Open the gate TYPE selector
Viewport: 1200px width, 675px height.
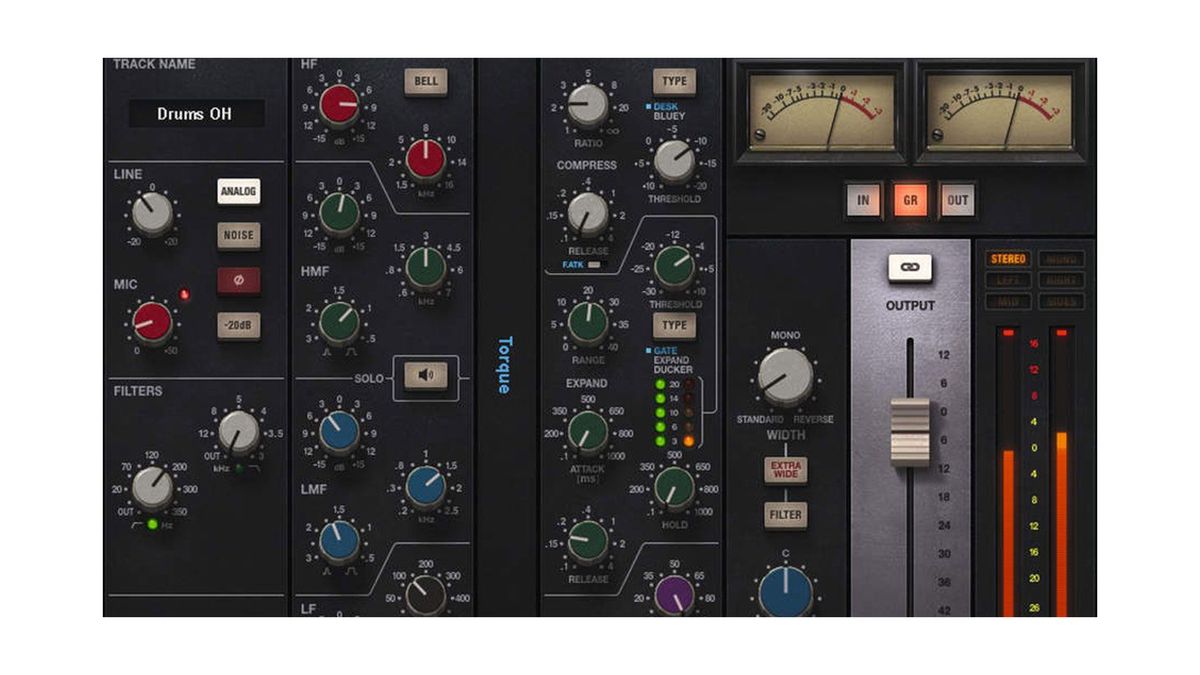pyautogui.click(x=675, y=325)
